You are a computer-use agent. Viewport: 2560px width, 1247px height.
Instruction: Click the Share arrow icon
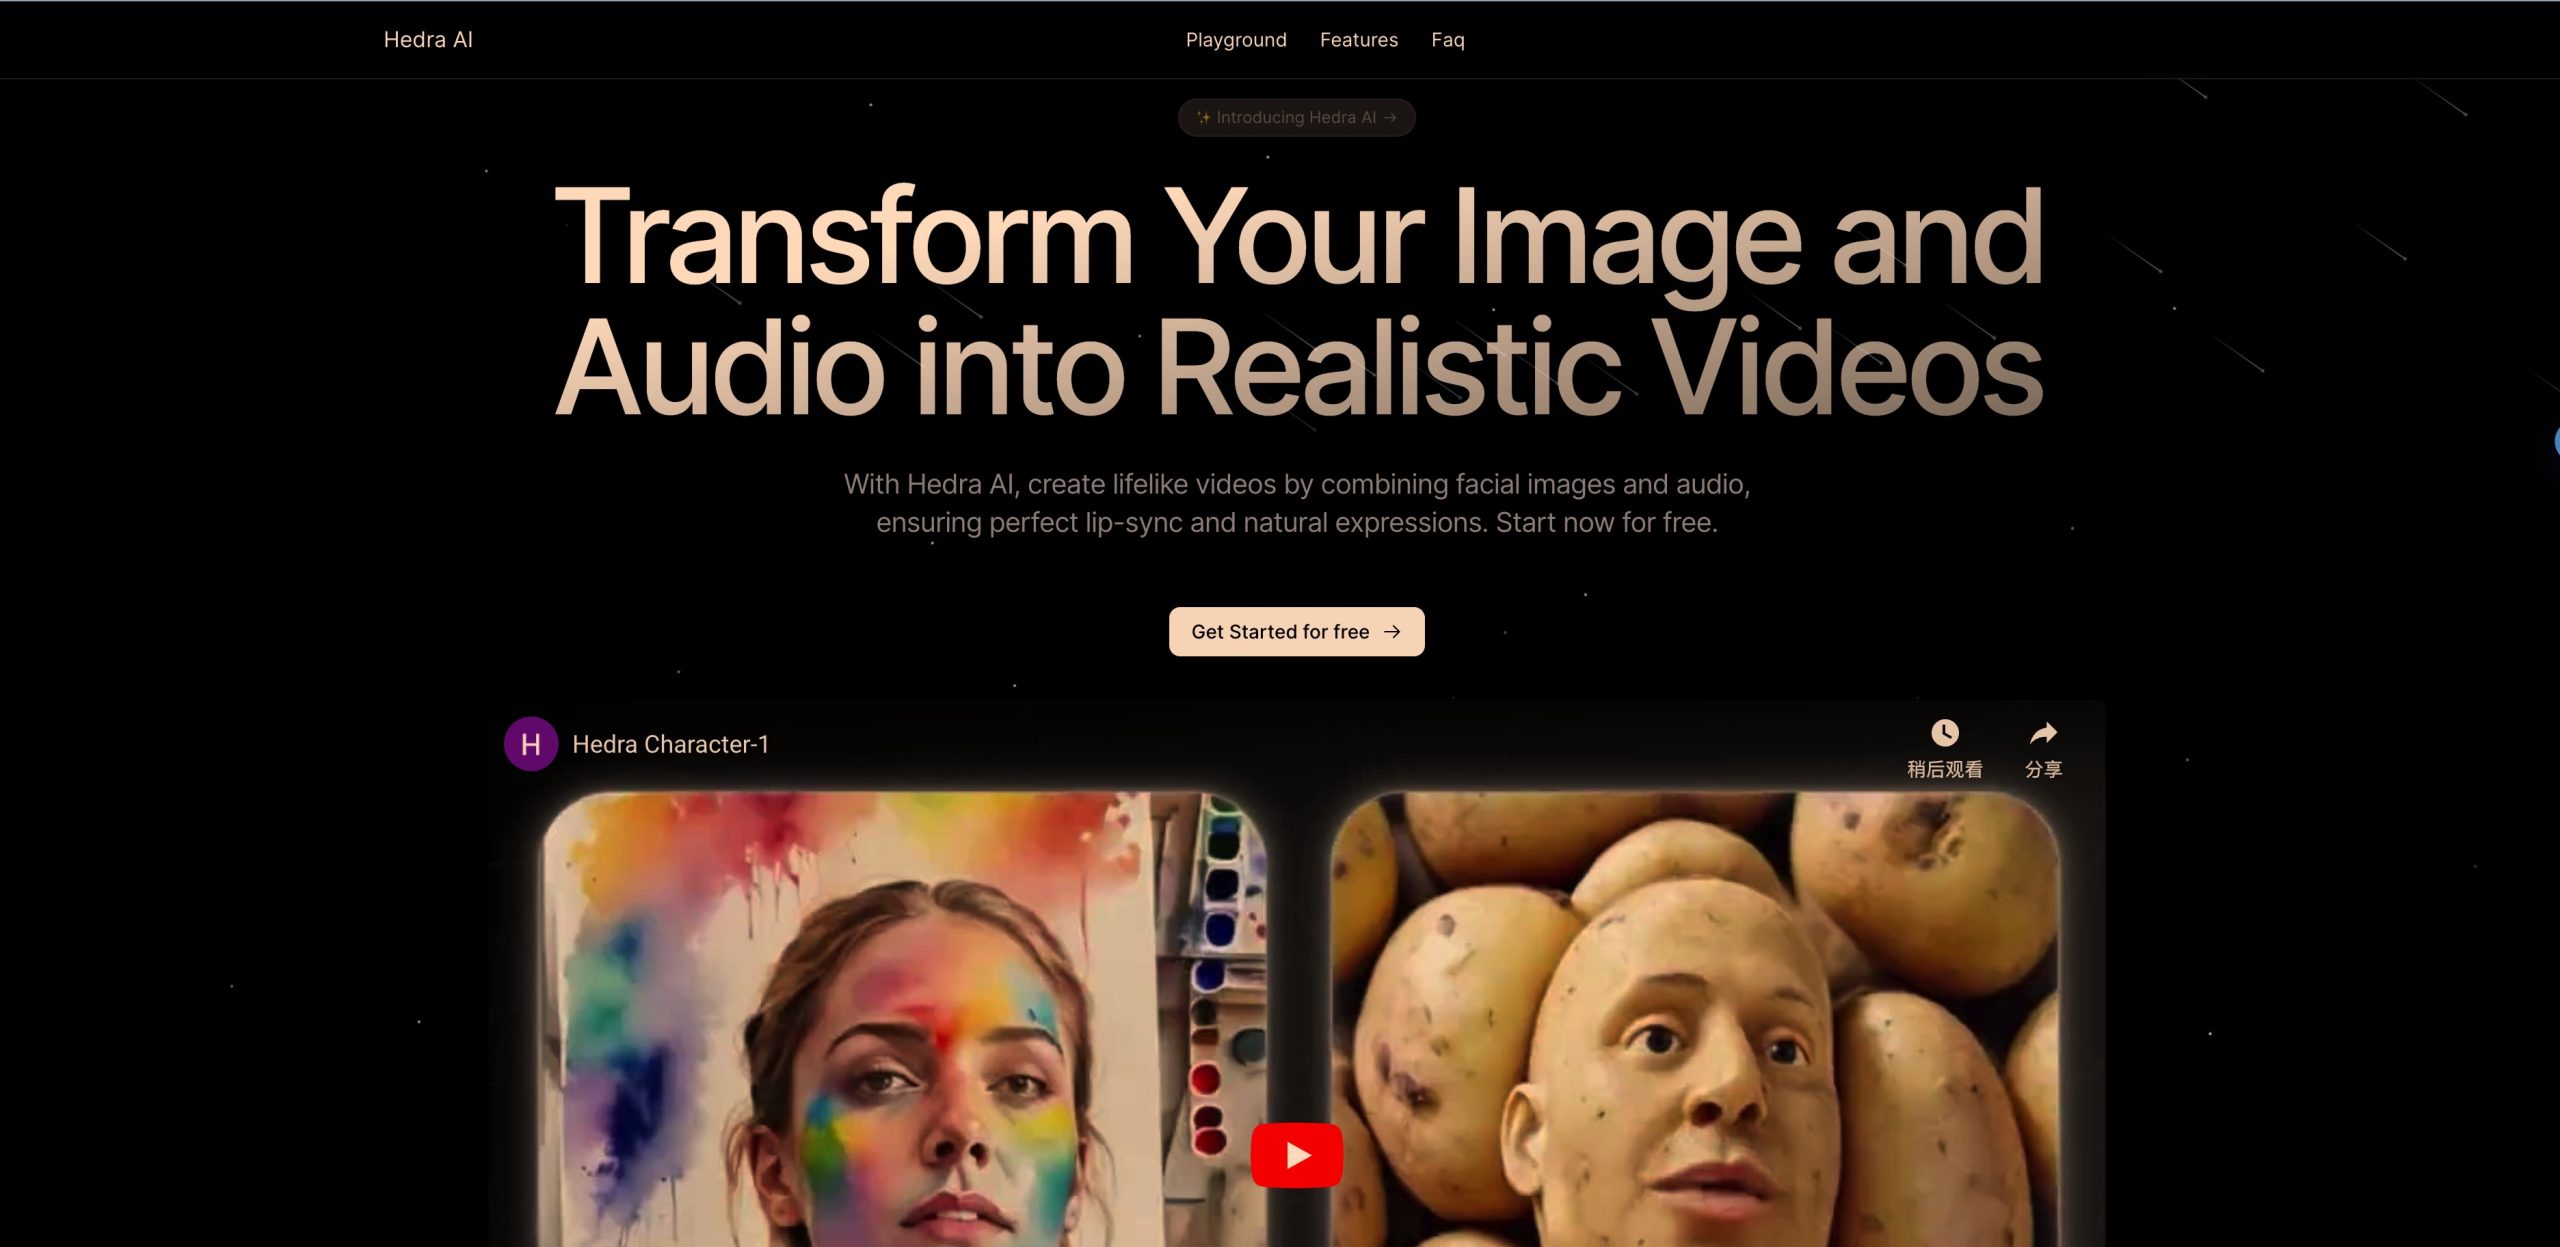click(2043, 733)
